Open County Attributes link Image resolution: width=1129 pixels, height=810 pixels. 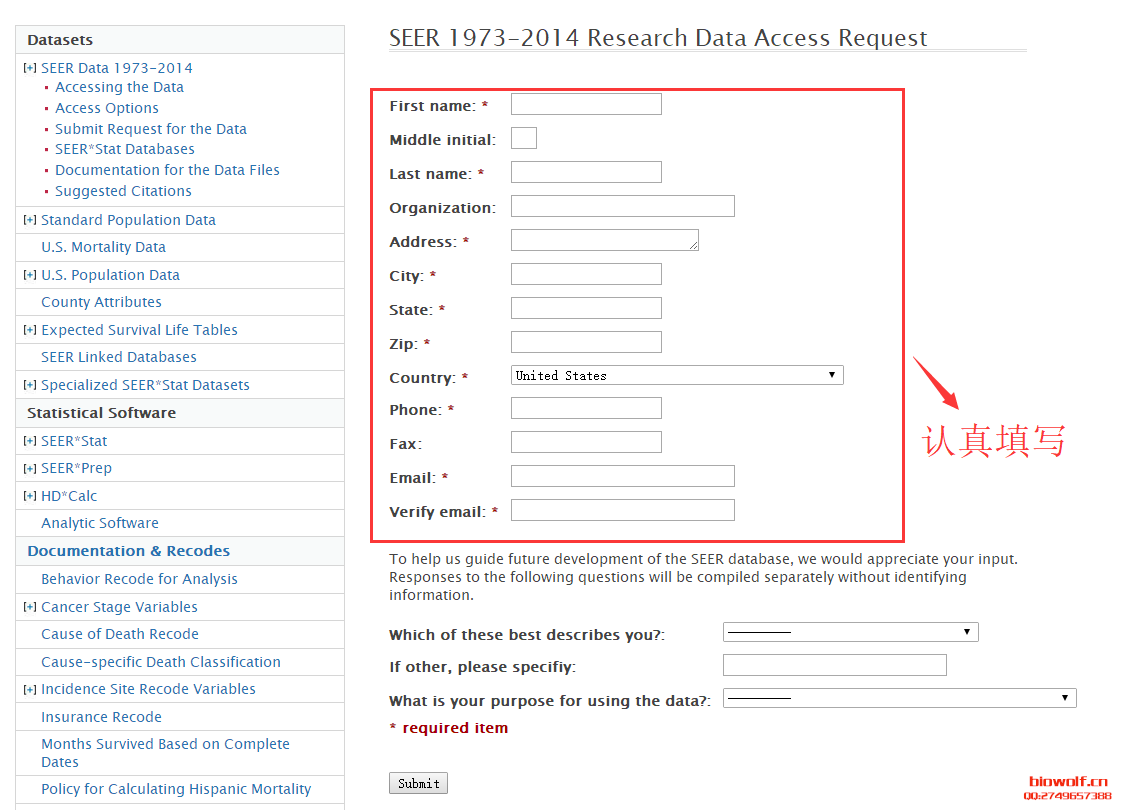(x=101, y=302)
